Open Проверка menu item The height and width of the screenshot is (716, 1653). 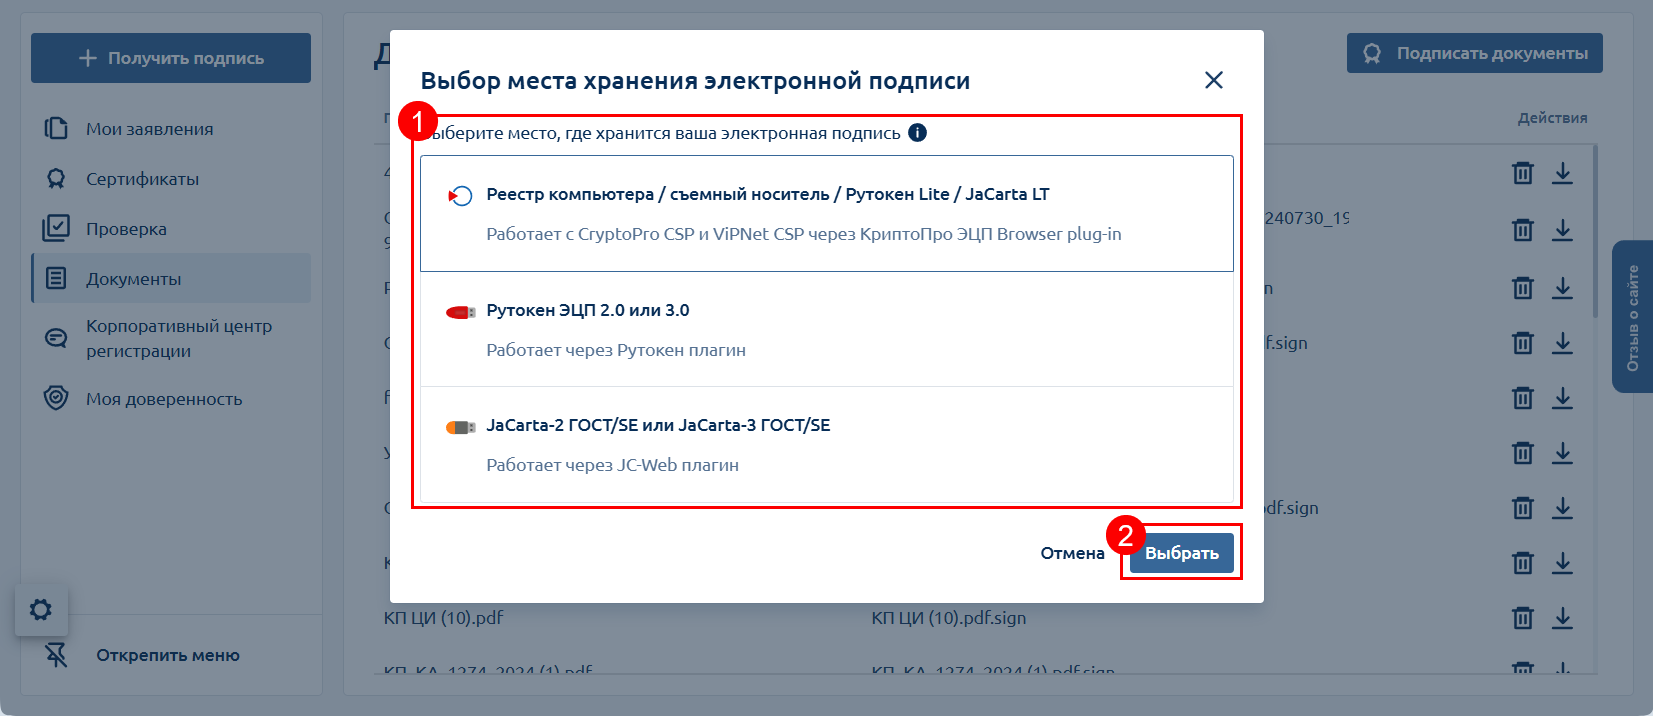coord(126,229)
